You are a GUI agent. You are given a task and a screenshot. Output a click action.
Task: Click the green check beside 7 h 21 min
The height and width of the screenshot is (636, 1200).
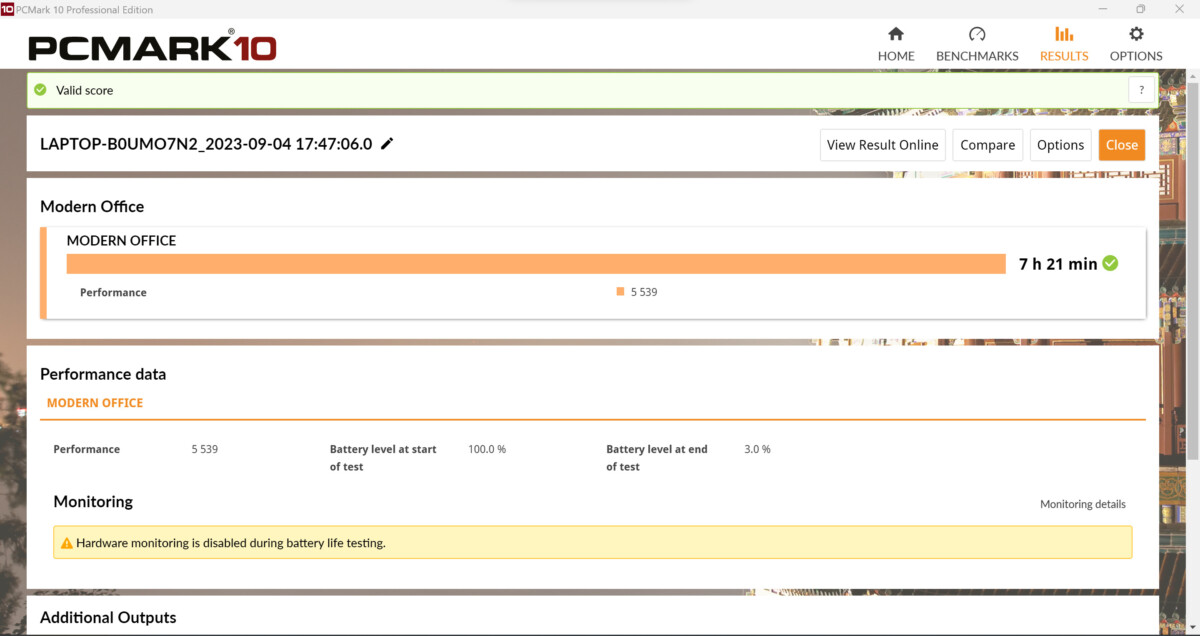(1110, 264)
